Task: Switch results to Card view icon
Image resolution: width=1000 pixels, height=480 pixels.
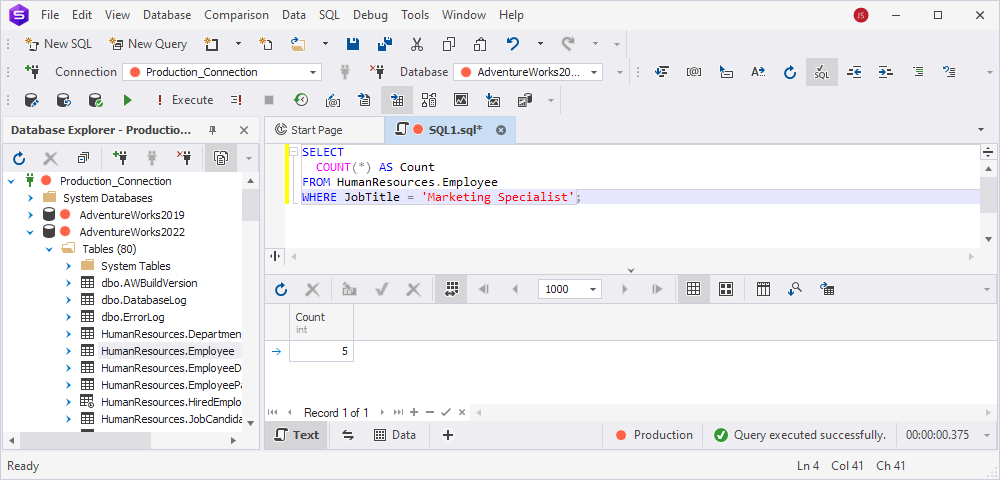Action: coord(726,289)
